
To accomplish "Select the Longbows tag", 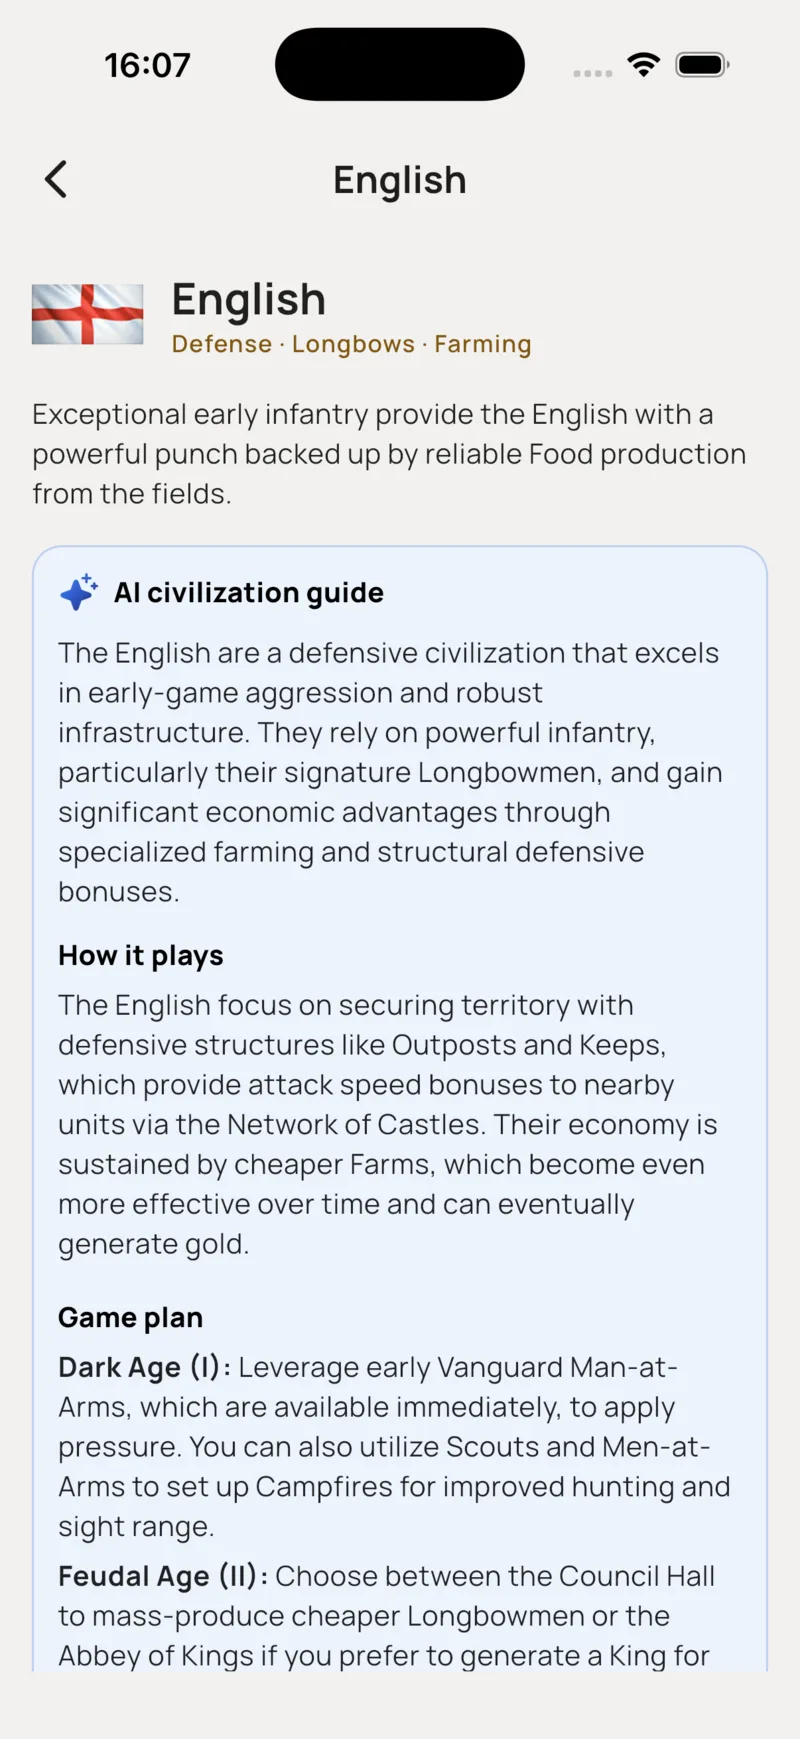I will pos(353,344).
